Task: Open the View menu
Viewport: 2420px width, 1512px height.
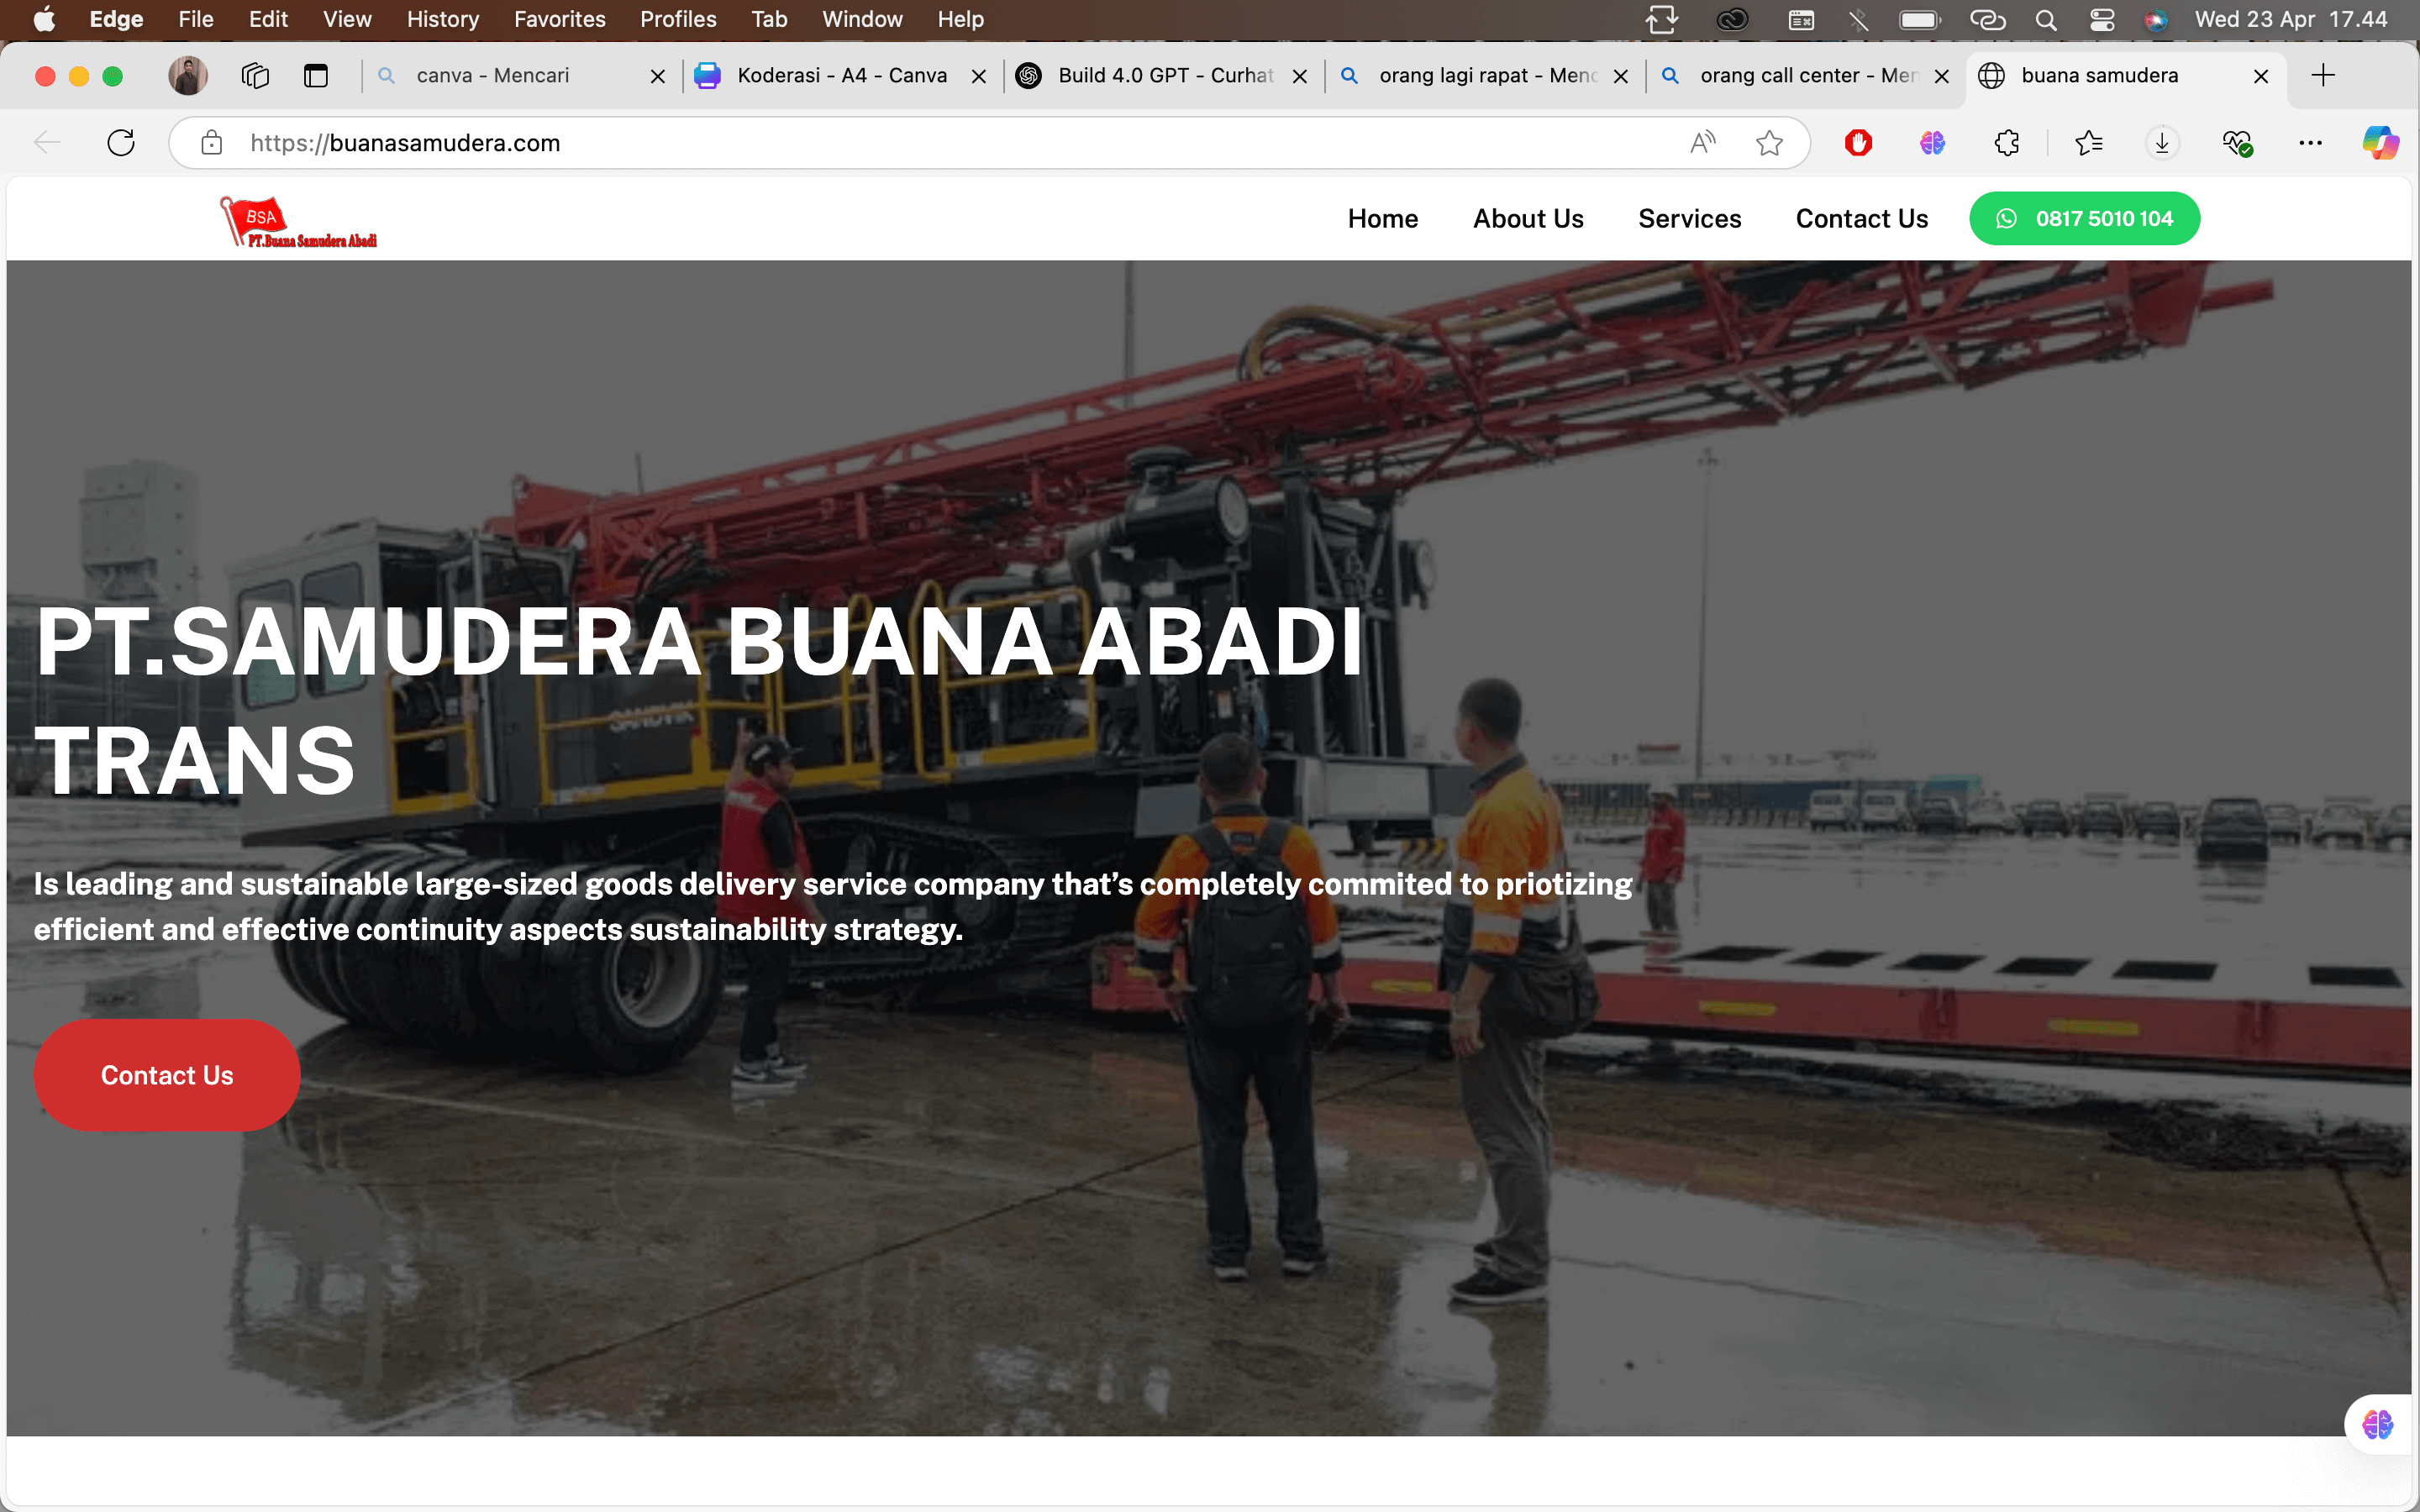Action: tap(347, 19)
